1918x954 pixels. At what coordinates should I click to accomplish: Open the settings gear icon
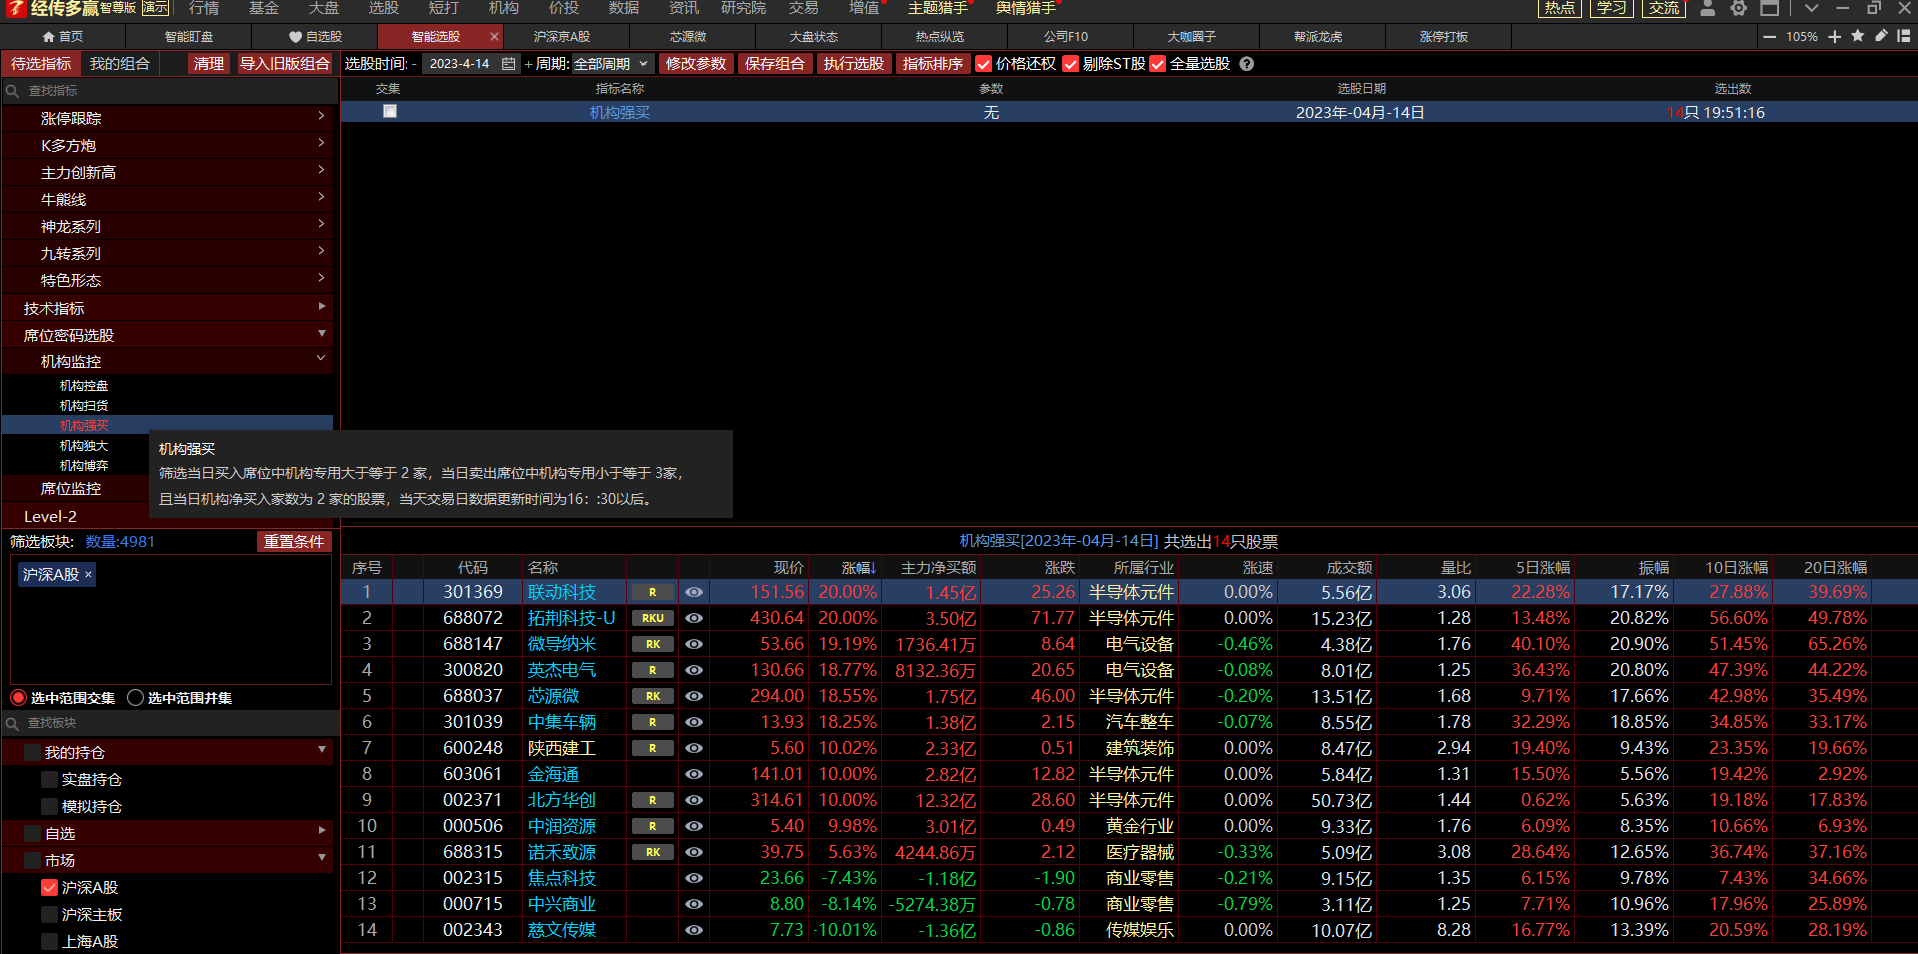pyautogui.click(x=1739, y=8)
